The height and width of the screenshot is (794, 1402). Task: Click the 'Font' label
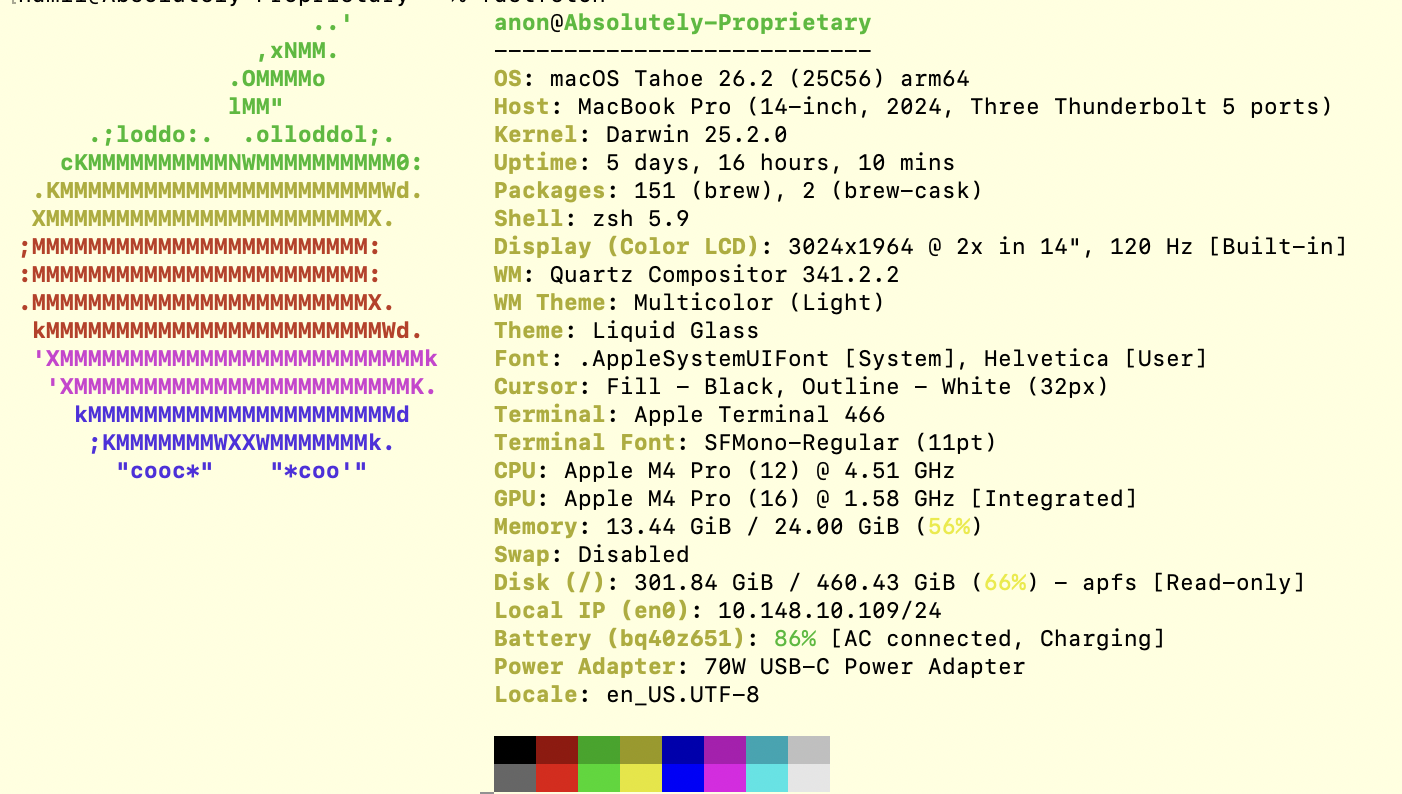click(522, 359)
